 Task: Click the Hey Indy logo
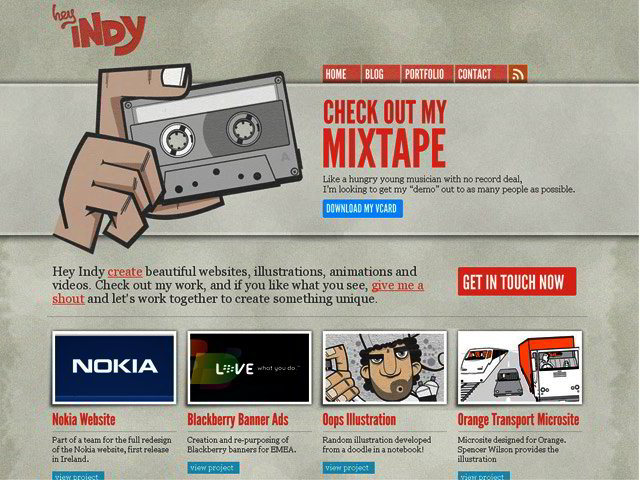99,29
